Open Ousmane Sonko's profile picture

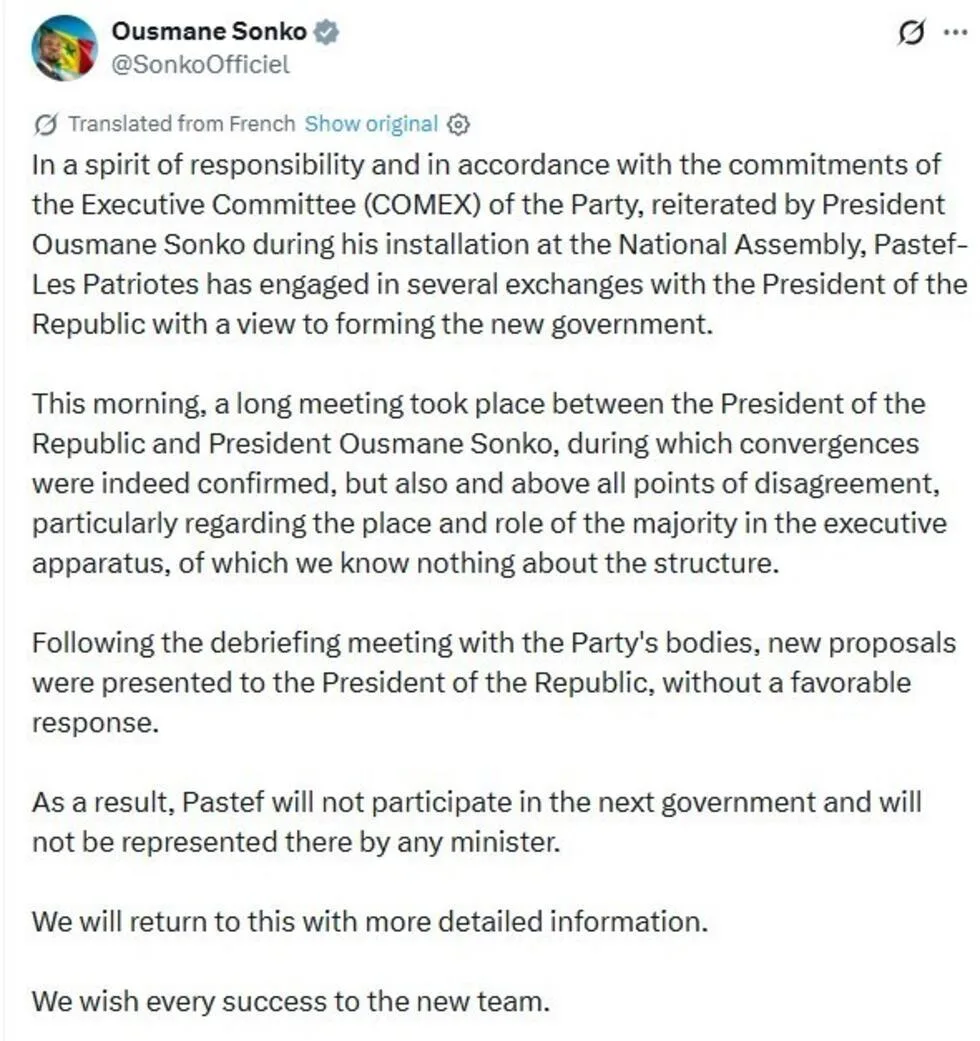(64, 48)
